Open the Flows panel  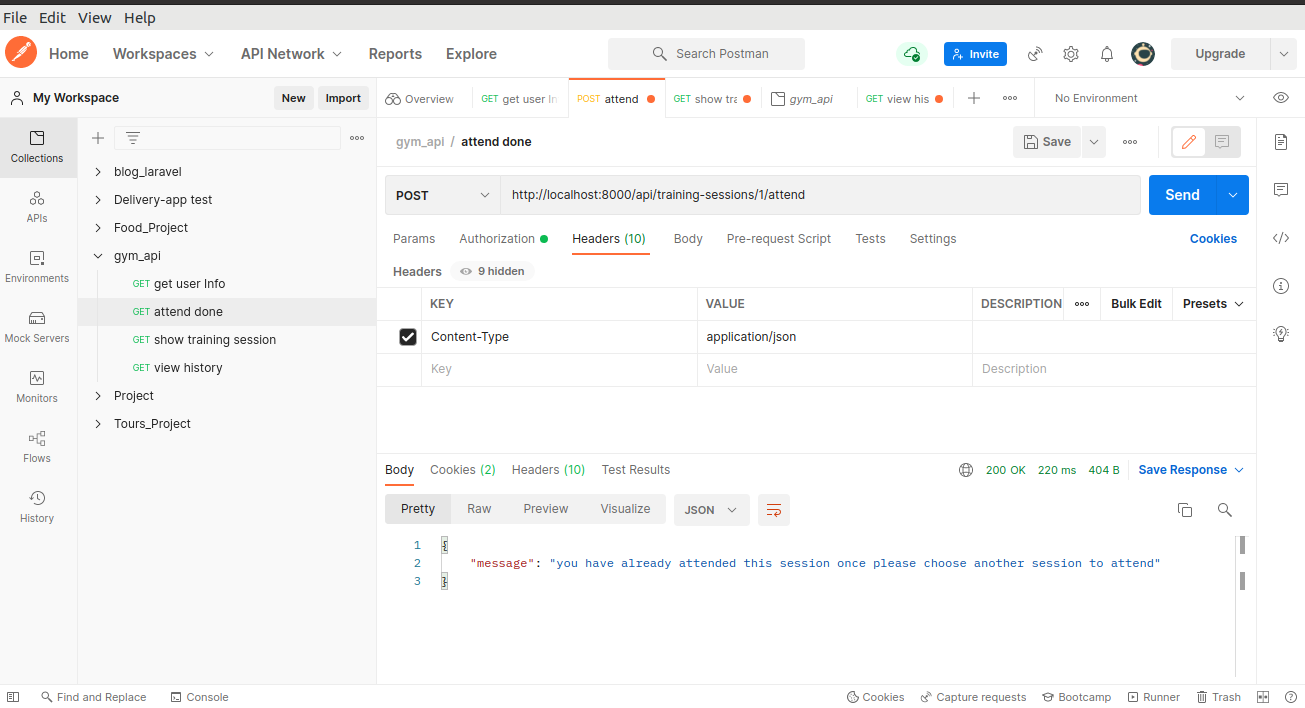click(37, 447)
